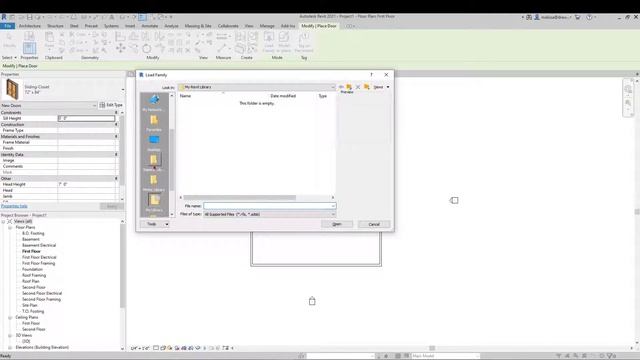Expand the Look in folder dropdown
The image size is (640, 360).
[x=333, y=87]
